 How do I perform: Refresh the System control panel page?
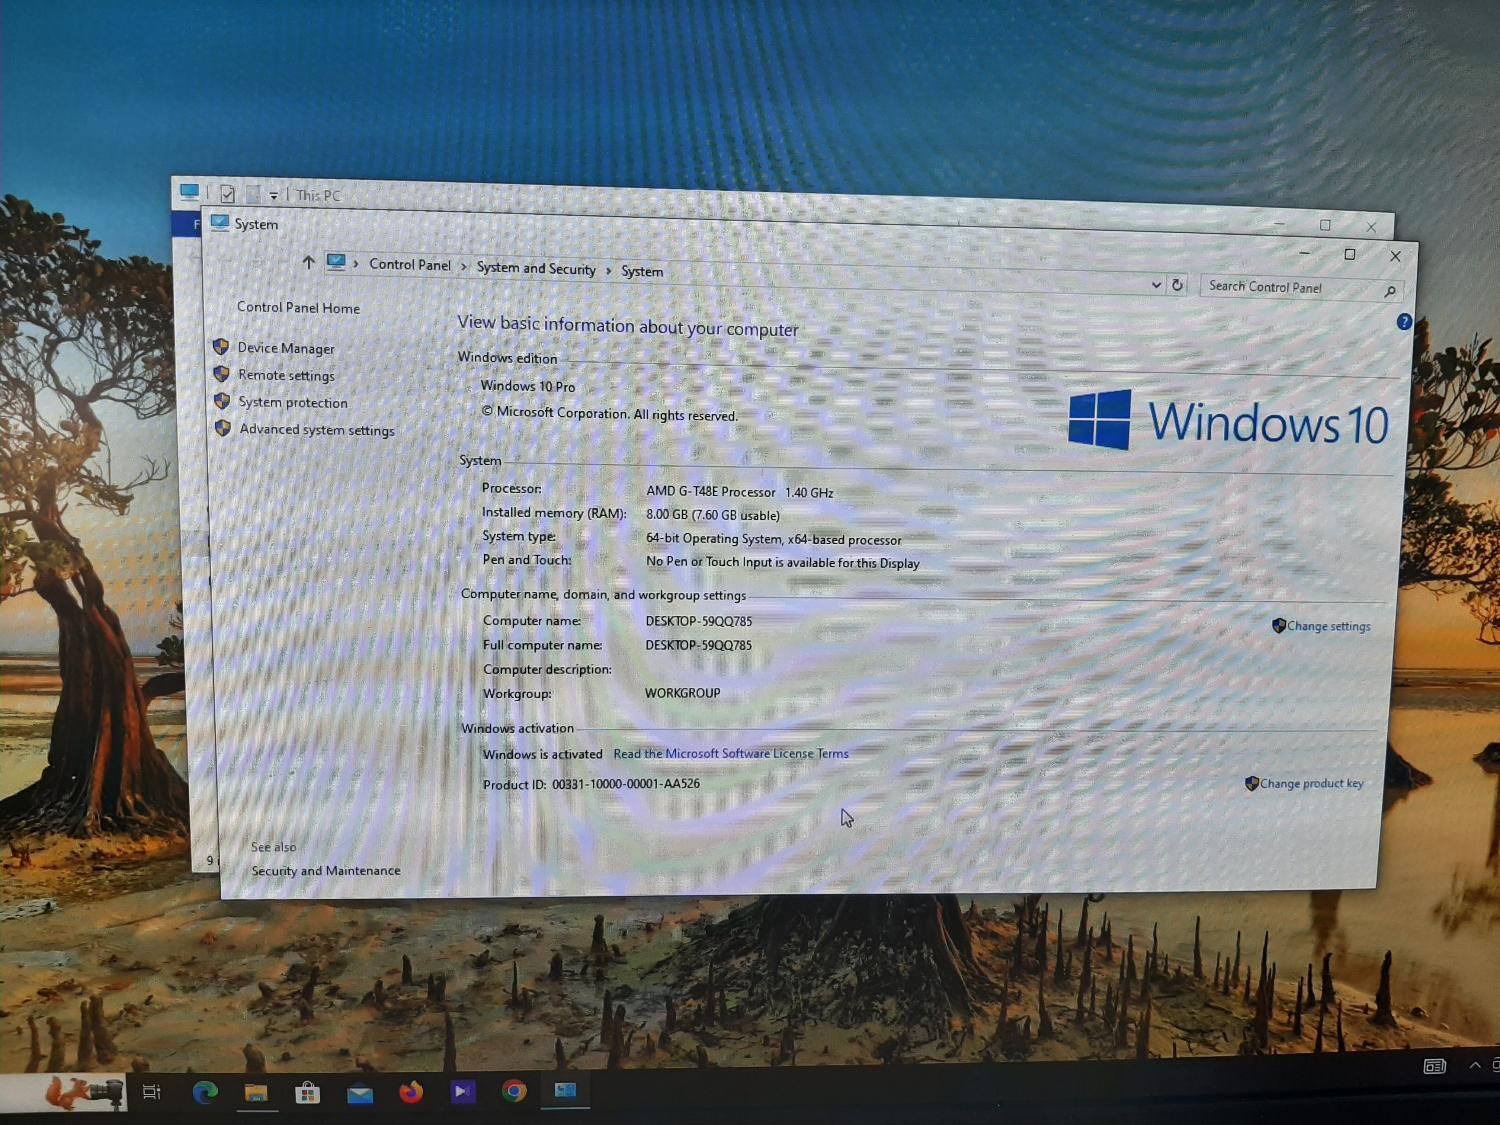[x=1178, y=285]
